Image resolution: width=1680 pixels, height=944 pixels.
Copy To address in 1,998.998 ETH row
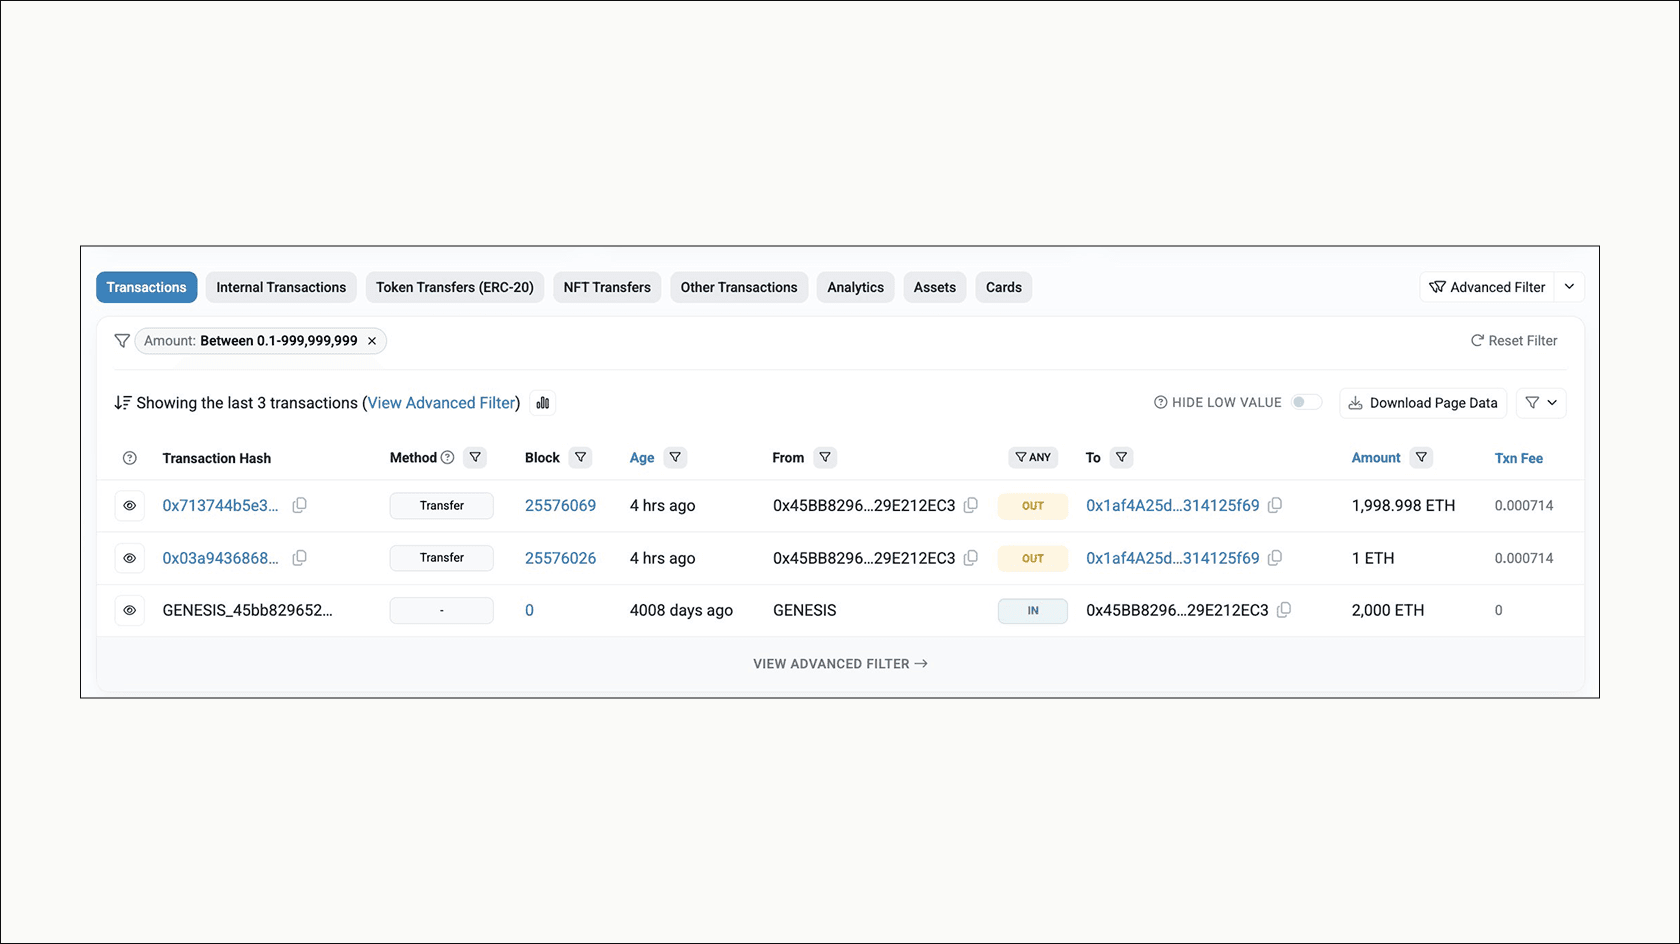(x=1274, y=505)
